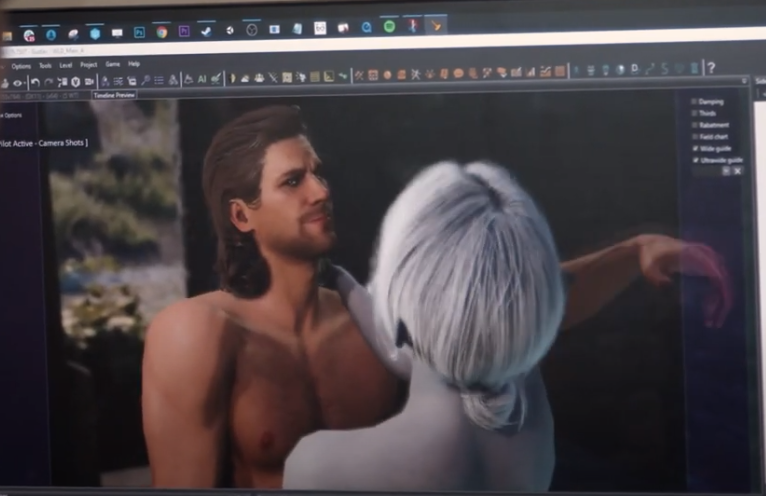Open Premiere Pro from the taskbar

184,32
